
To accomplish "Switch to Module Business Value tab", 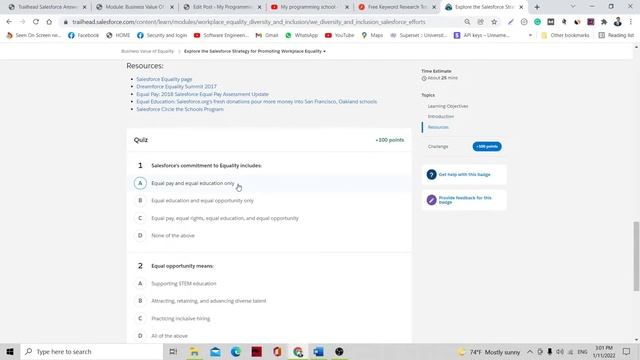I will pos(134,7).
